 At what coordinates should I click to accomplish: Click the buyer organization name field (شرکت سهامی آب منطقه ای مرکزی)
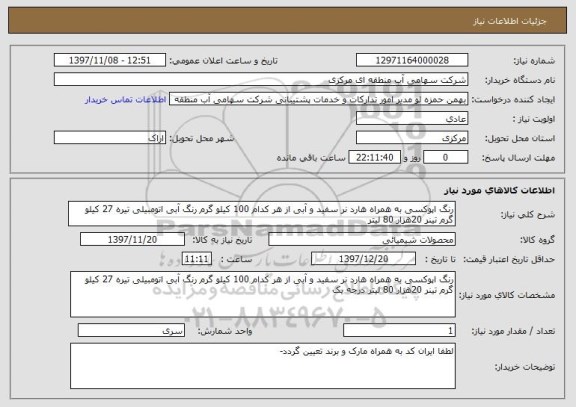(261, 79)
